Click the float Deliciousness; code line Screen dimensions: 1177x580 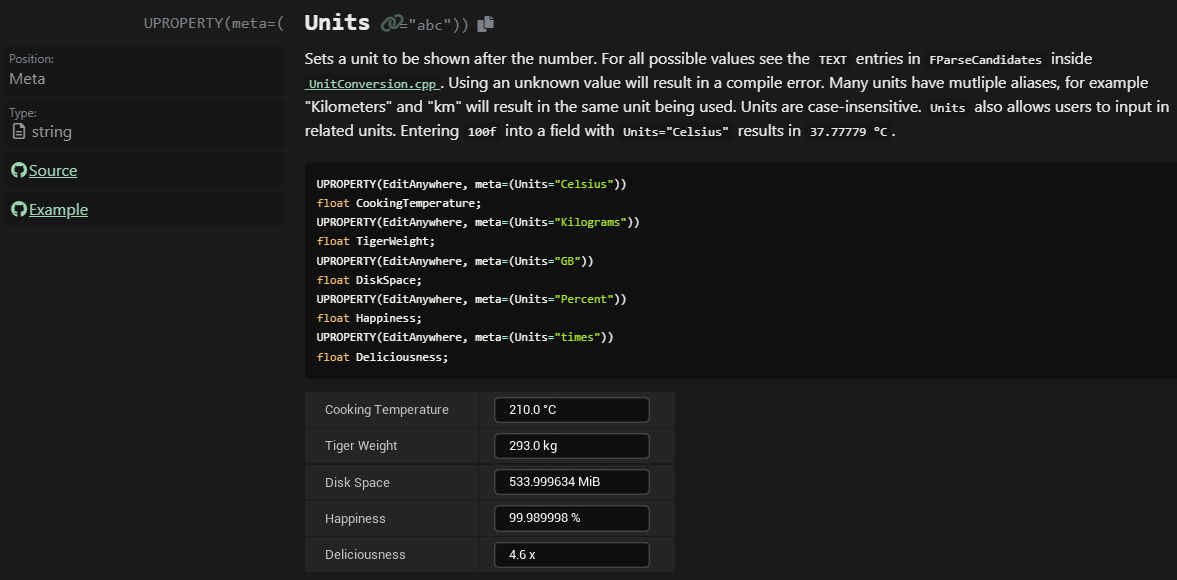[382, 357]
